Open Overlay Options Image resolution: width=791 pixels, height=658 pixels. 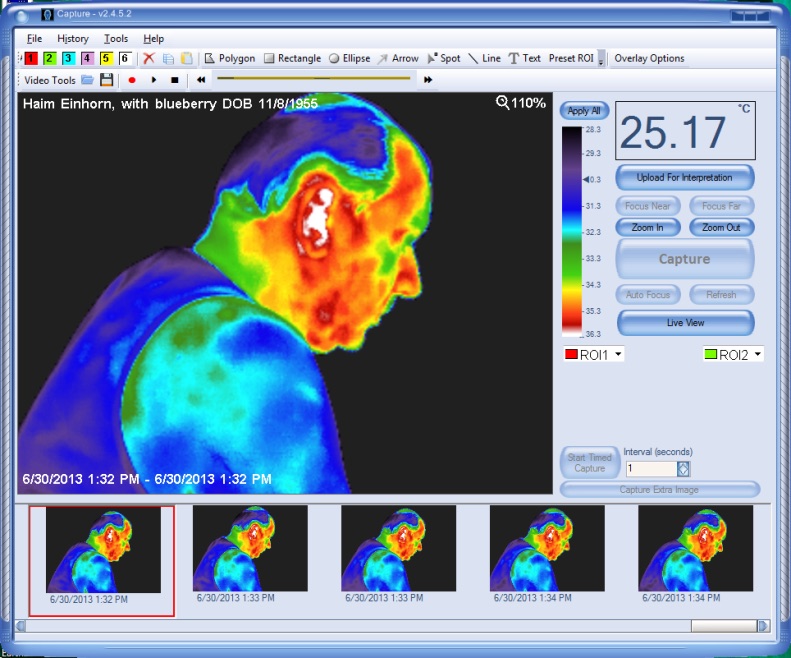coord(649,59)
